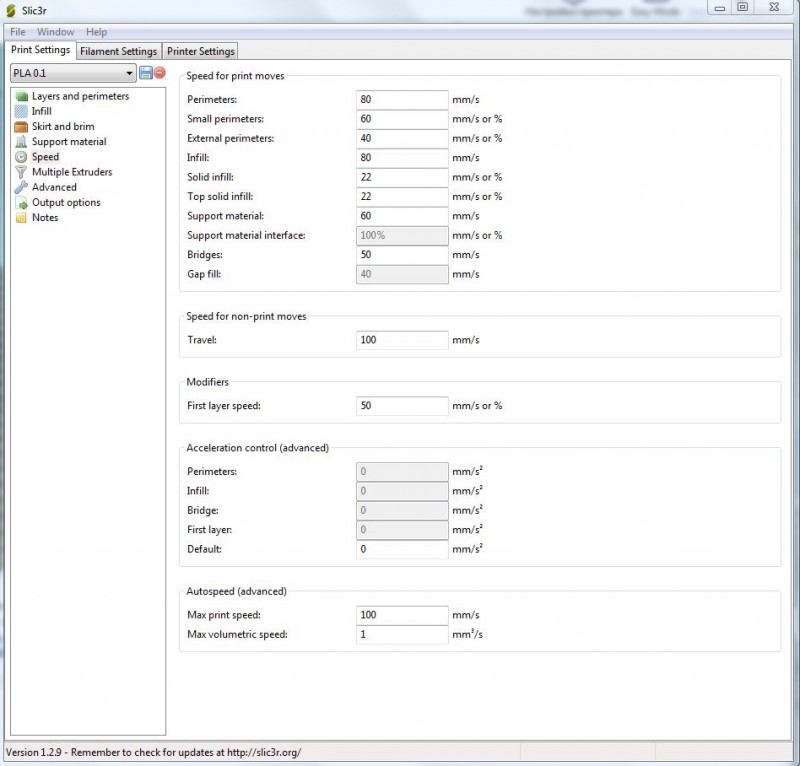Screen dimensions: 800x766
Task: Focus the Max volumetric speed field
Action: point(402,635)
